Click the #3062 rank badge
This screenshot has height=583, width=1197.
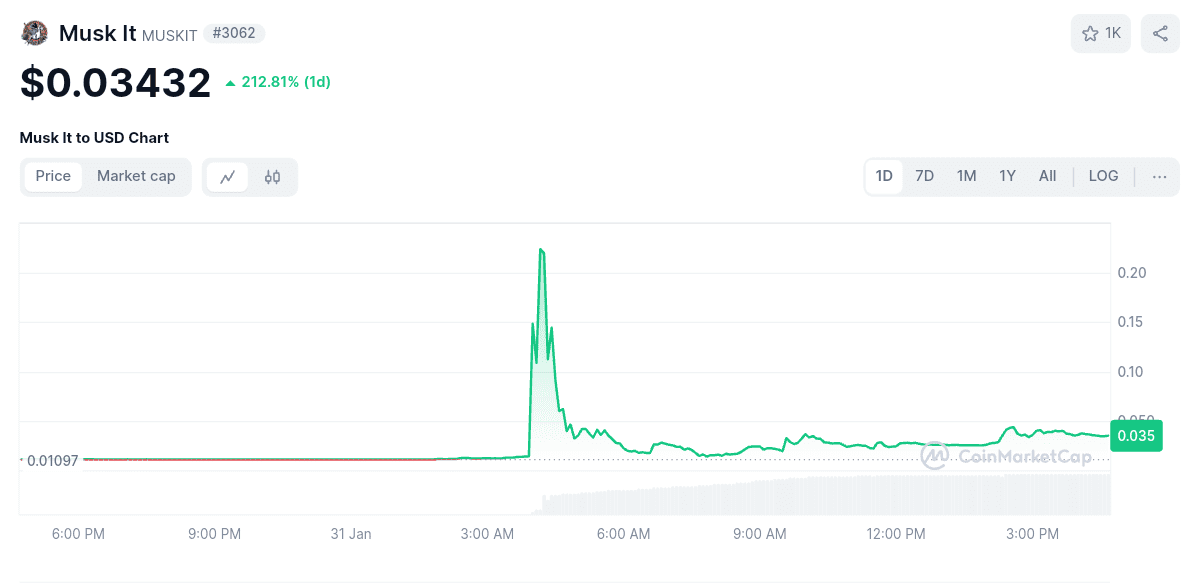pos(233,32)
